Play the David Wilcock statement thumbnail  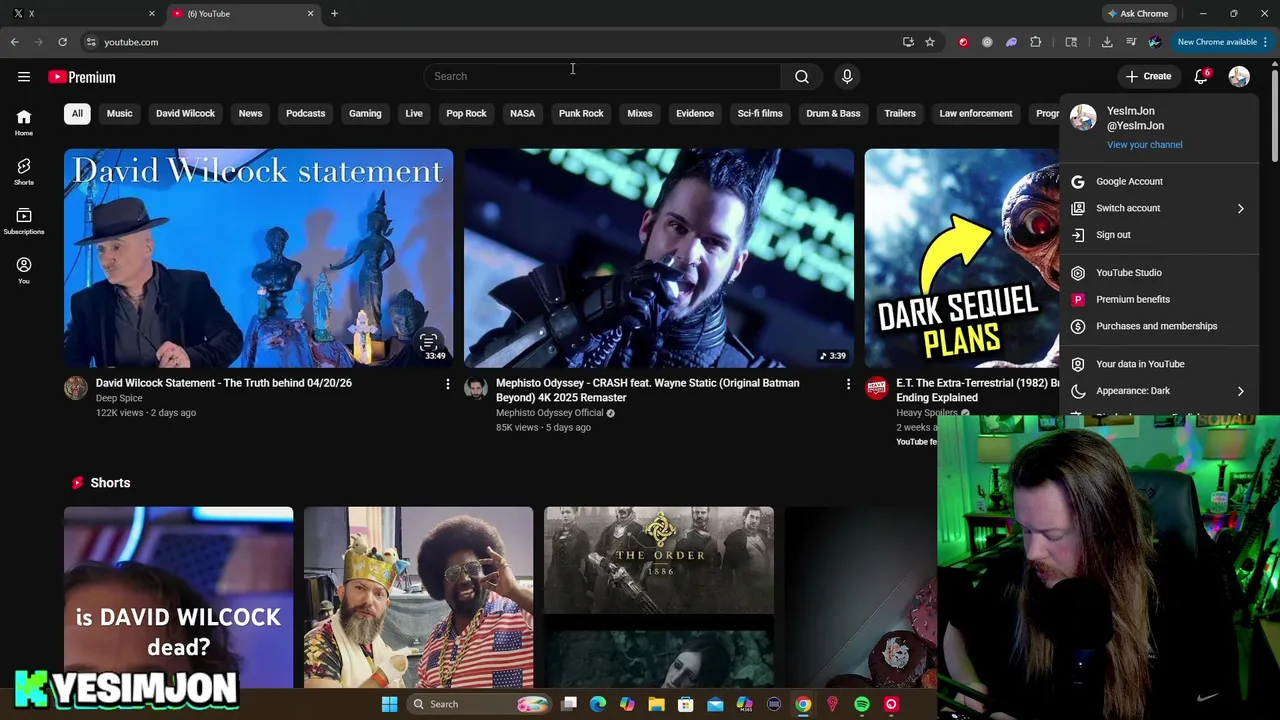tap(258, 258)
